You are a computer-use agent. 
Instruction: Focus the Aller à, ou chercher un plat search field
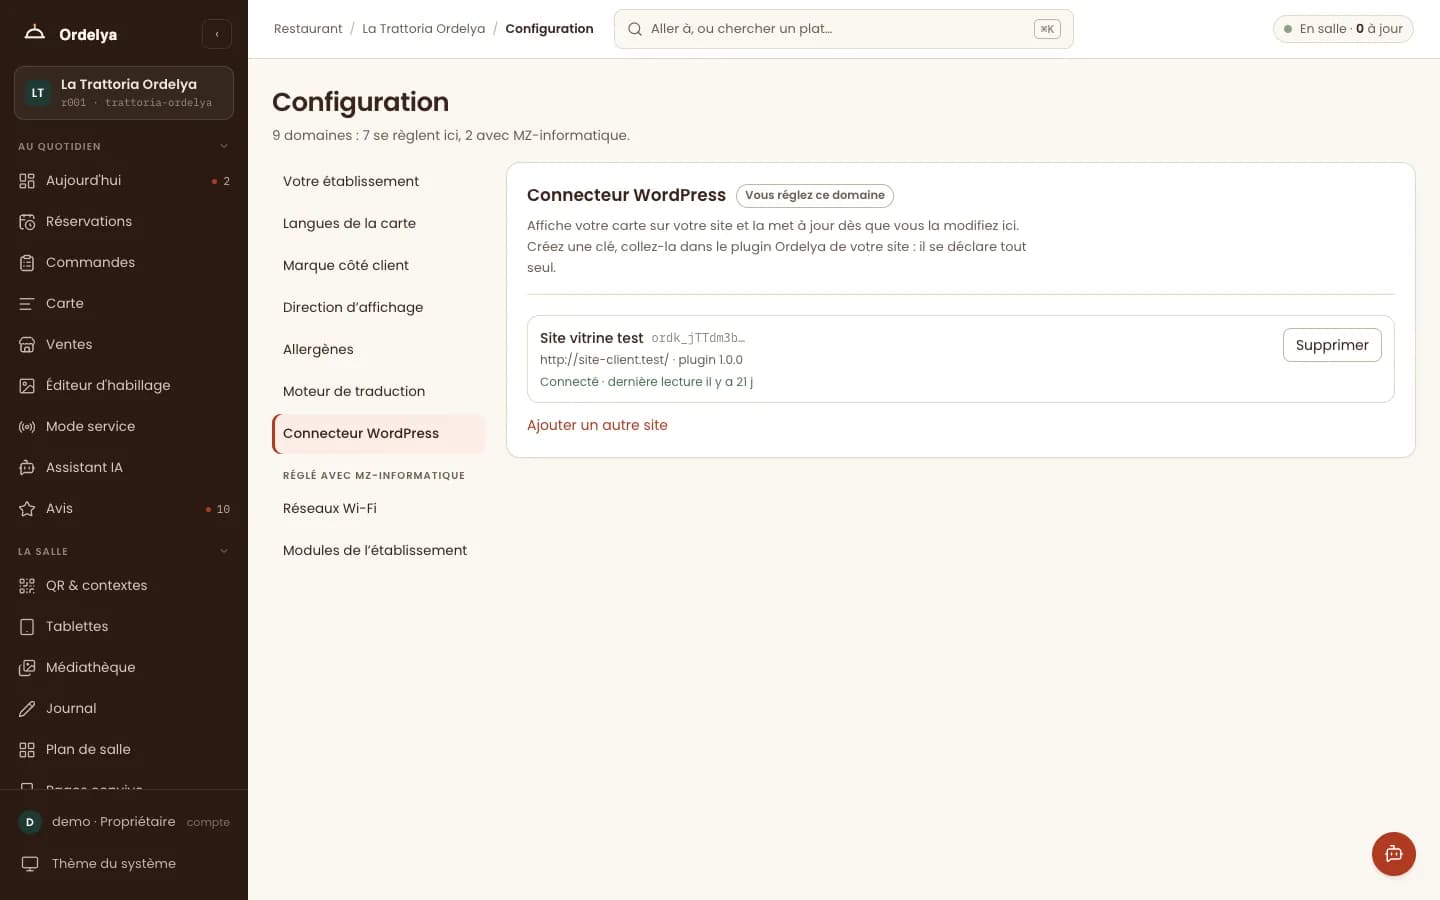click(843, 29)
